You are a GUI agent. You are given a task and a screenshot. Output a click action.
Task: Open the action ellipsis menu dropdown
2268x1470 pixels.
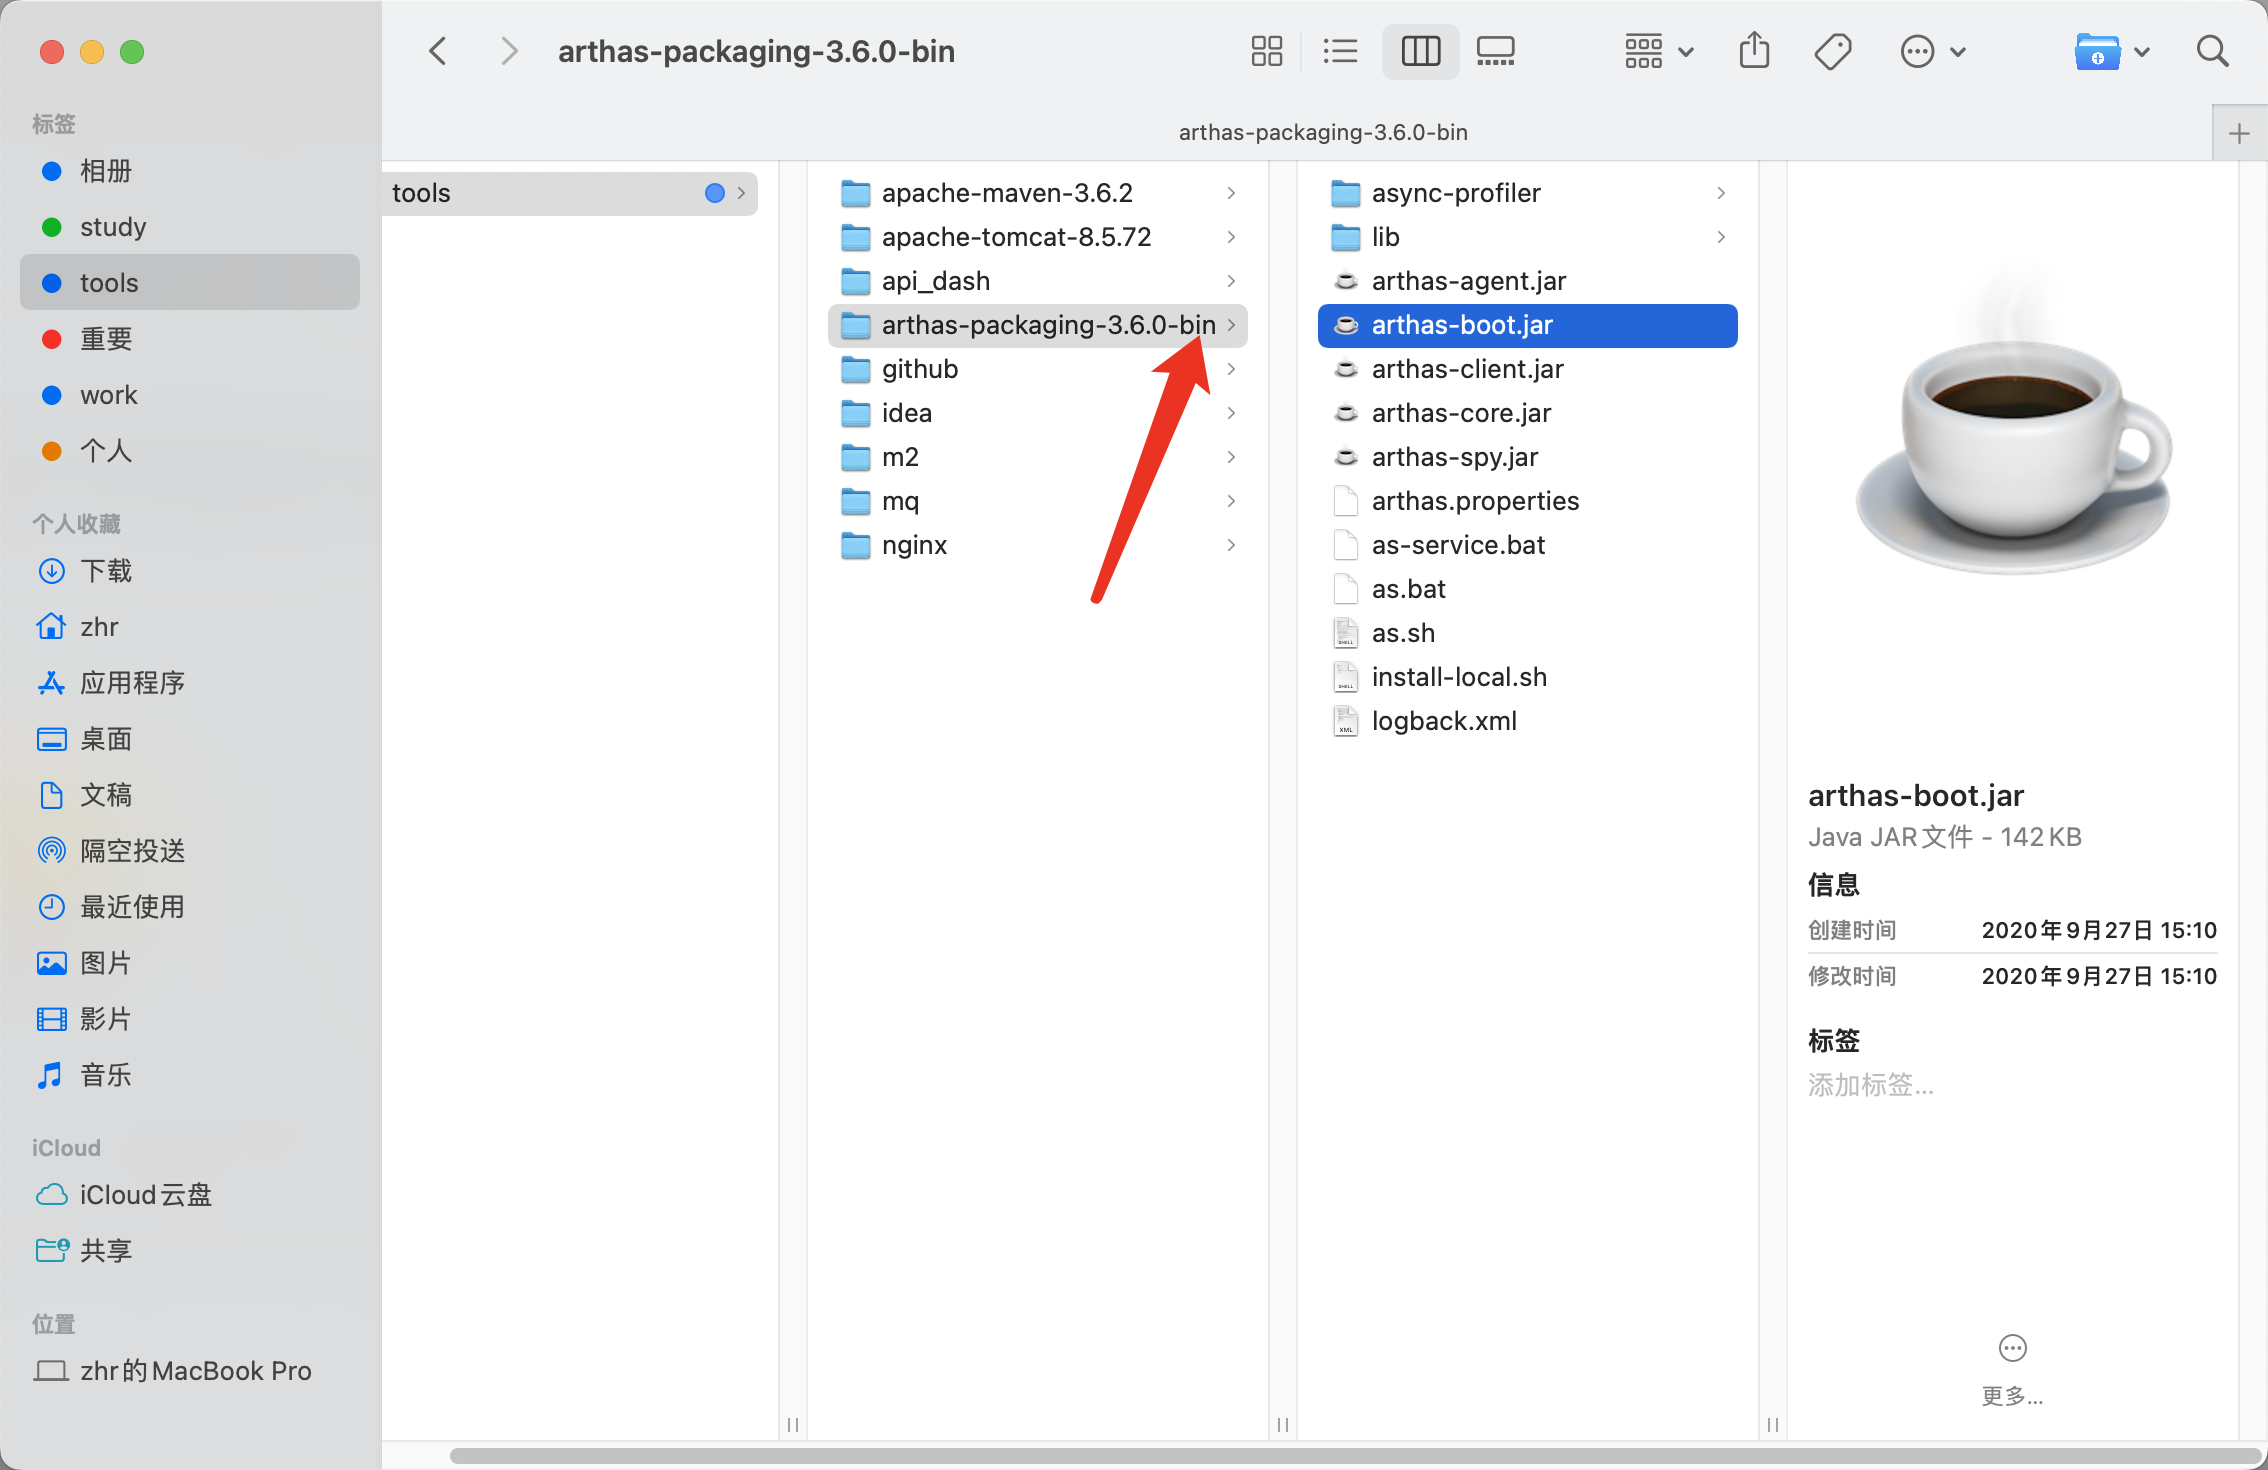click(x=1932, y=51)
